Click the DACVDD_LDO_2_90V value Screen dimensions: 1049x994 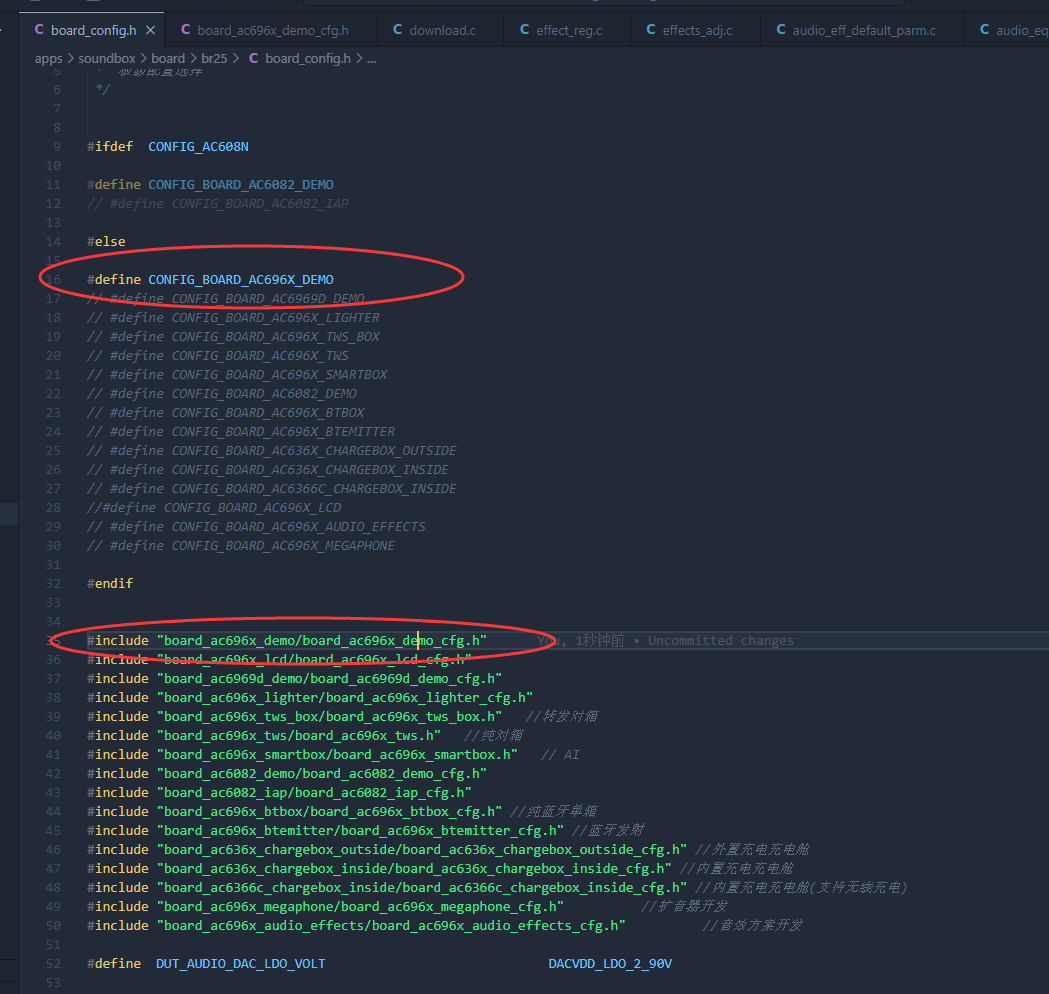tap(610, 964)
